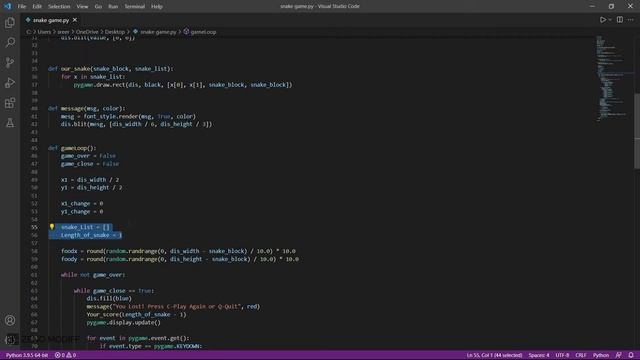Click the x1_change = 0 line

point(82,203)
